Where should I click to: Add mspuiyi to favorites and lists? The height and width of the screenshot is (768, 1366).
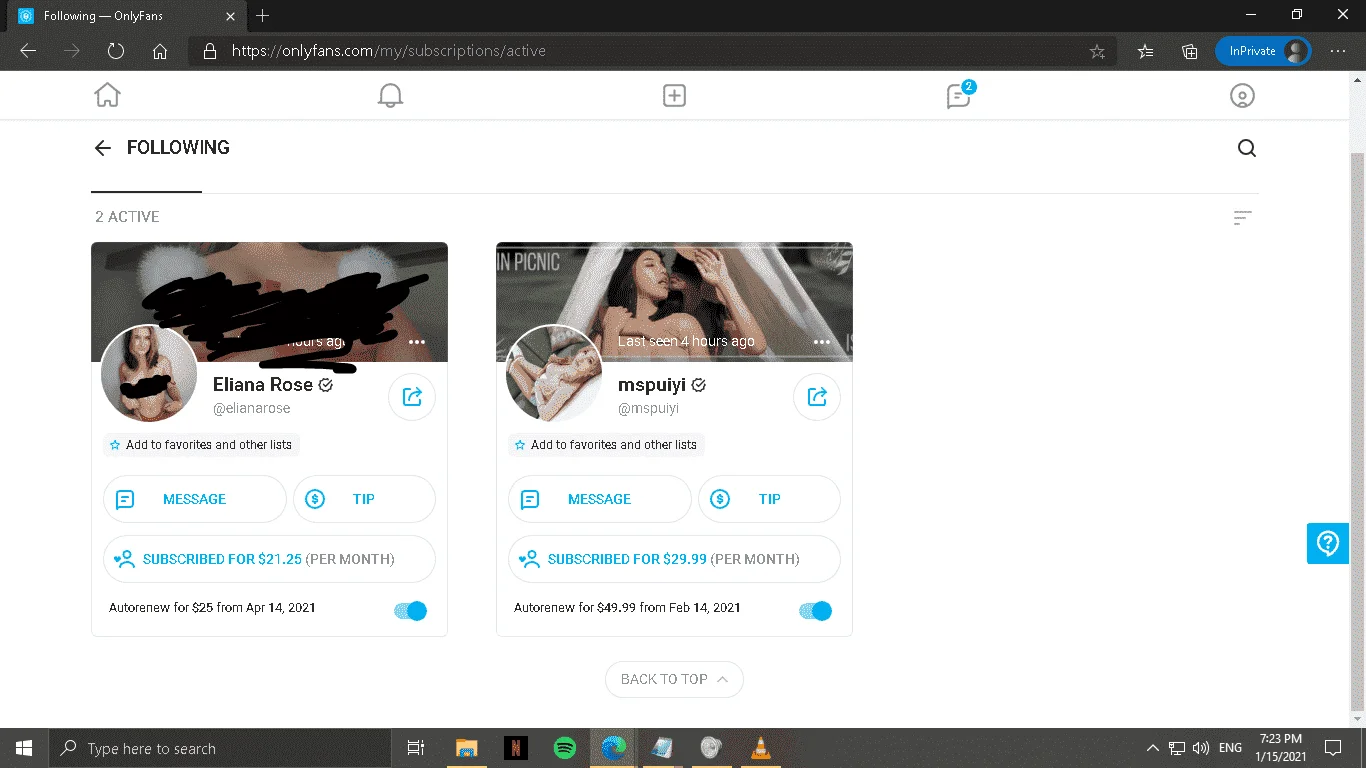click(x=606, y=445)
